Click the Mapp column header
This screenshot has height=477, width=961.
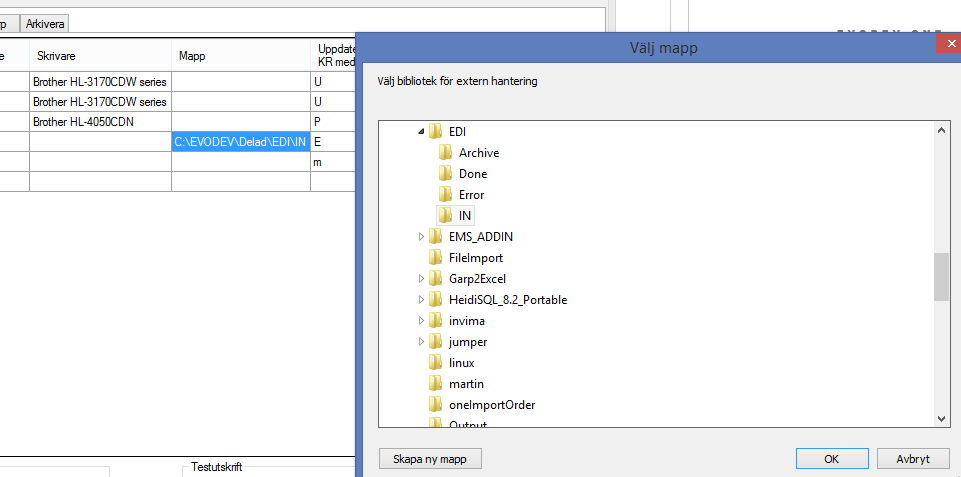pyautogui.click(x=241, y=56)
